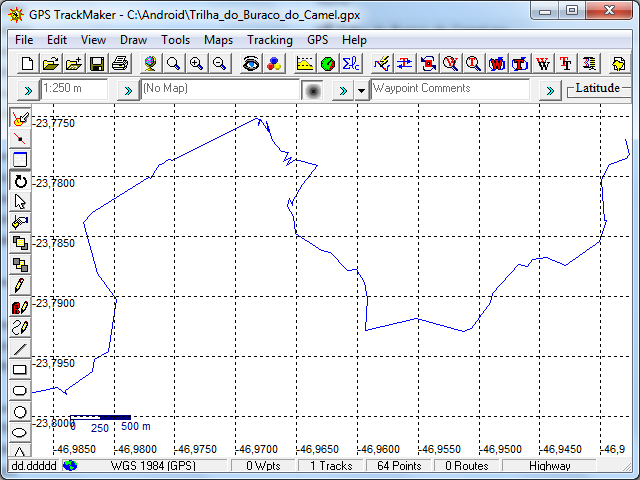
Task: Click the dd.ddddd coordinate format button
Action: [x=34, y=466]
